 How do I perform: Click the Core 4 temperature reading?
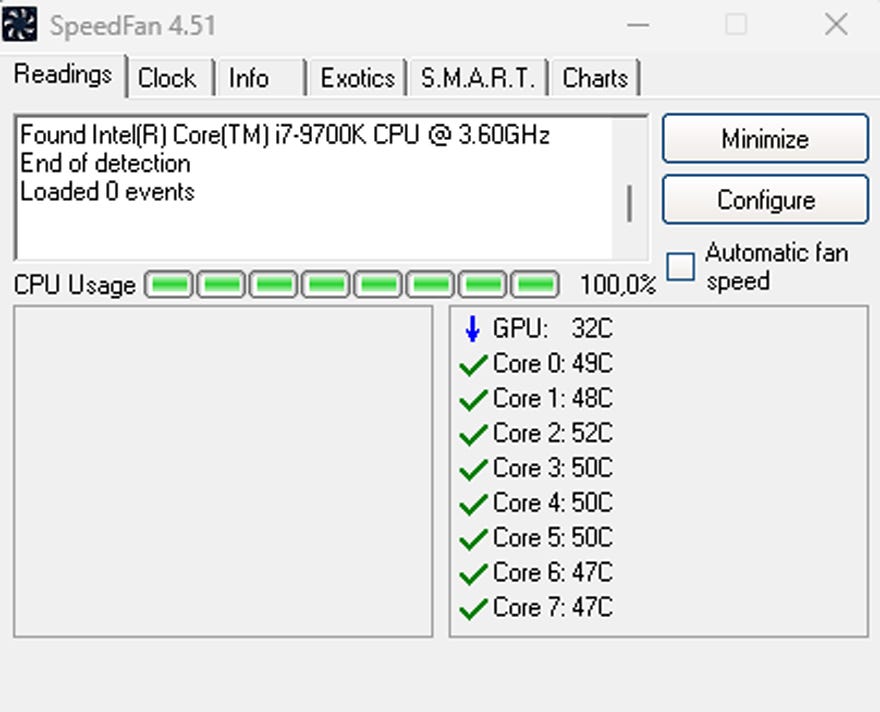pos(552,503)
